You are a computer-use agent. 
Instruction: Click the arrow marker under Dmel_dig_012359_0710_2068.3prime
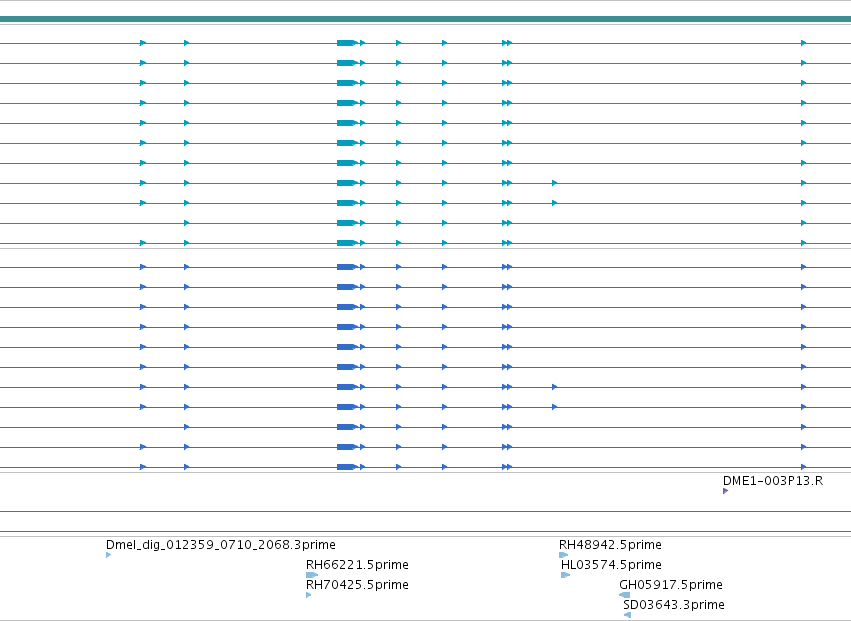(x=109, y=555)
